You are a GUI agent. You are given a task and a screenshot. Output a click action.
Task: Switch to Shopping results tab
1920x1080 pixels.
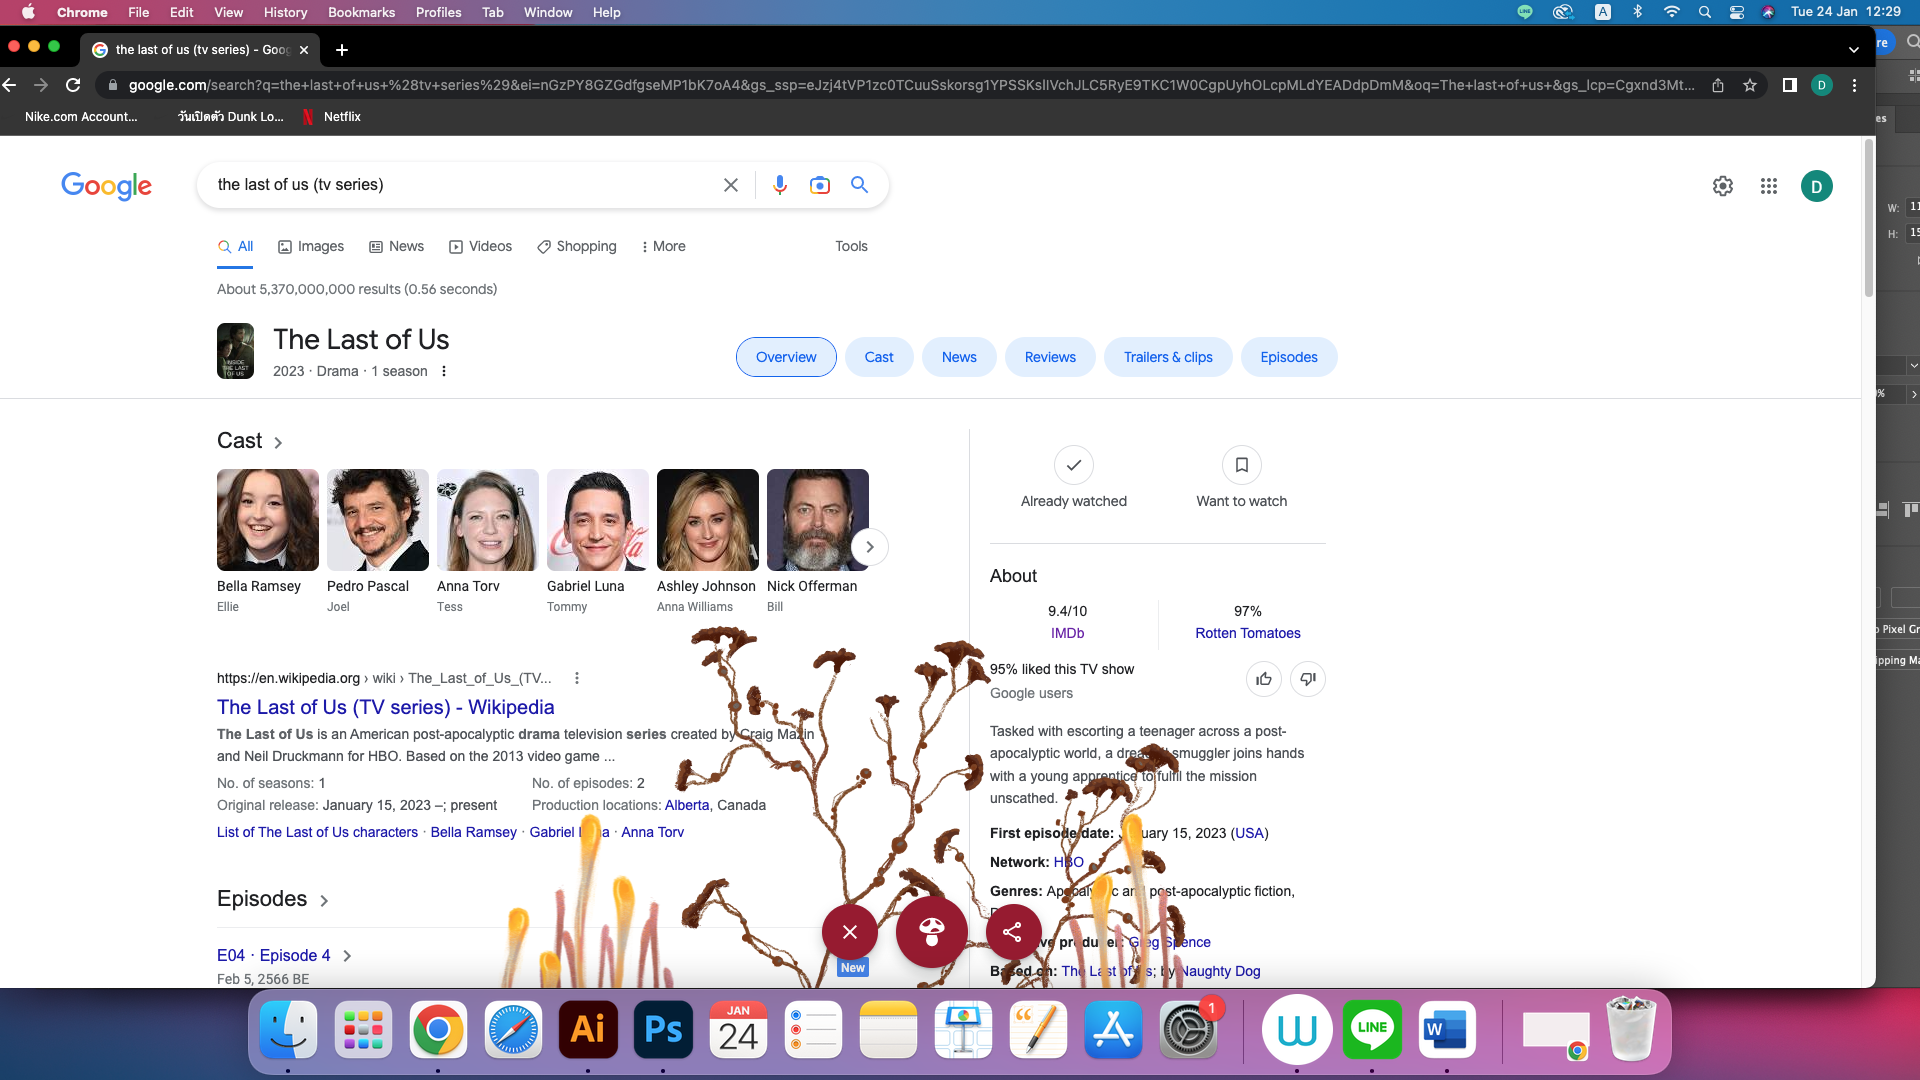[x=577, y=247]
